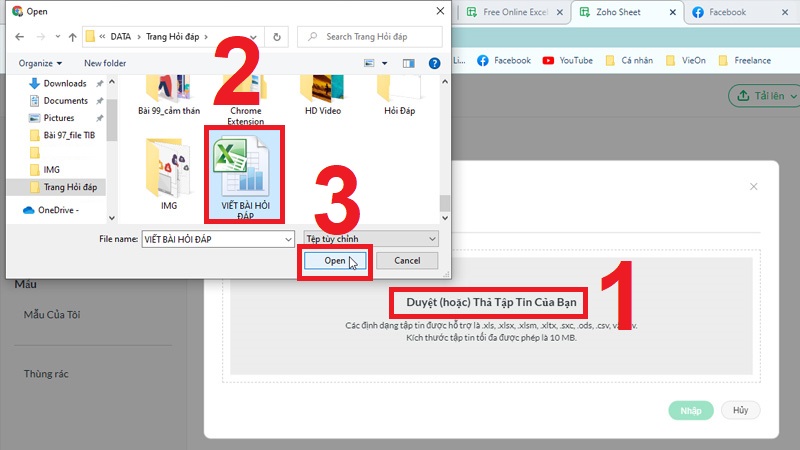The height and width of the screenshot is (450, 800).
Task: Expand the view options dropdown arrow
Action: (x=385, y=63)
